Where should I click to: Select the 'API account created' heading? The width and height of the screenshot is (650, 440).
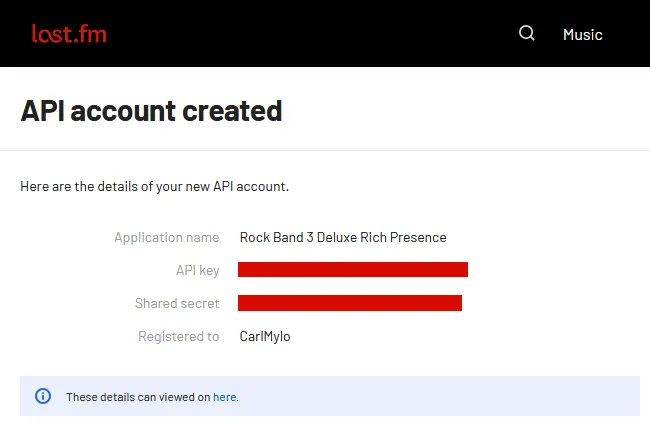pos(151,111)
